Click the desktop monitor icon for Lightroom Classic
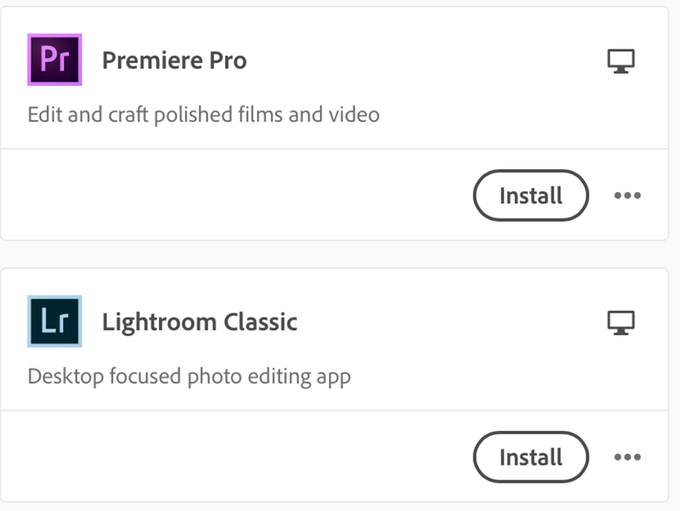 [621, 322]
